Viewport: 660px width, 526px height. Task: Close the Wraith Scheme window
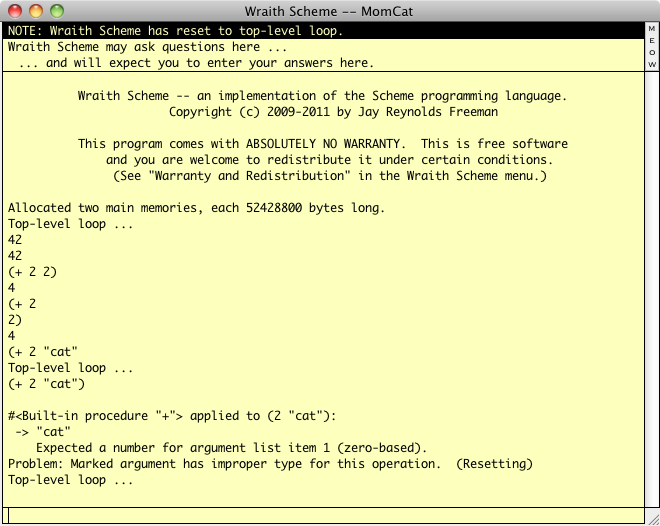coord(16,11)
